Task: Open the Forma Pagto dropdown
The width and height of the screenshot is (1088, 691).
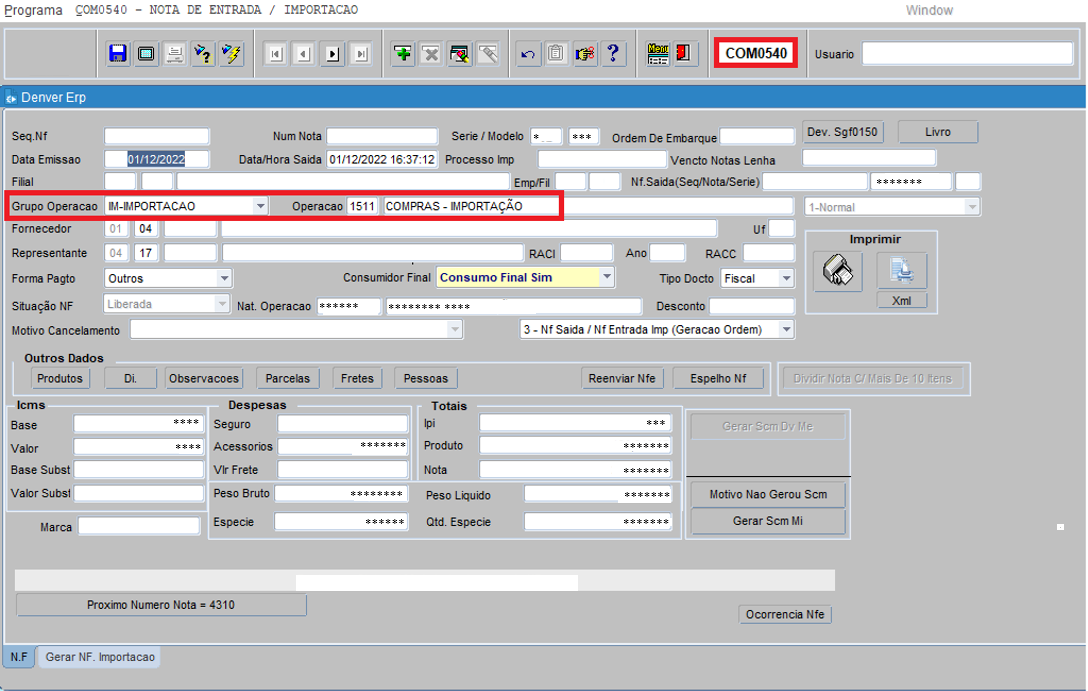Action: 224,278
